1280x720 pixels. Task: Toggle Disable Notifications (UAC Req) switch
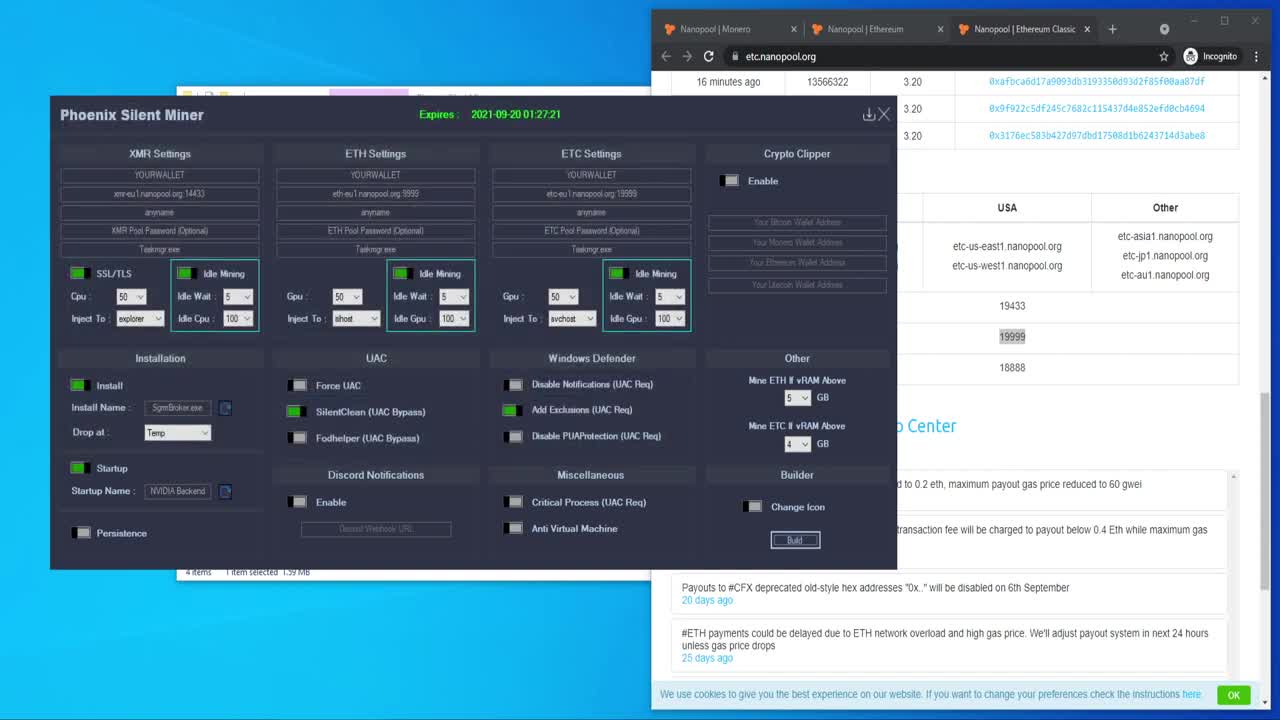(x=514, y=384)
